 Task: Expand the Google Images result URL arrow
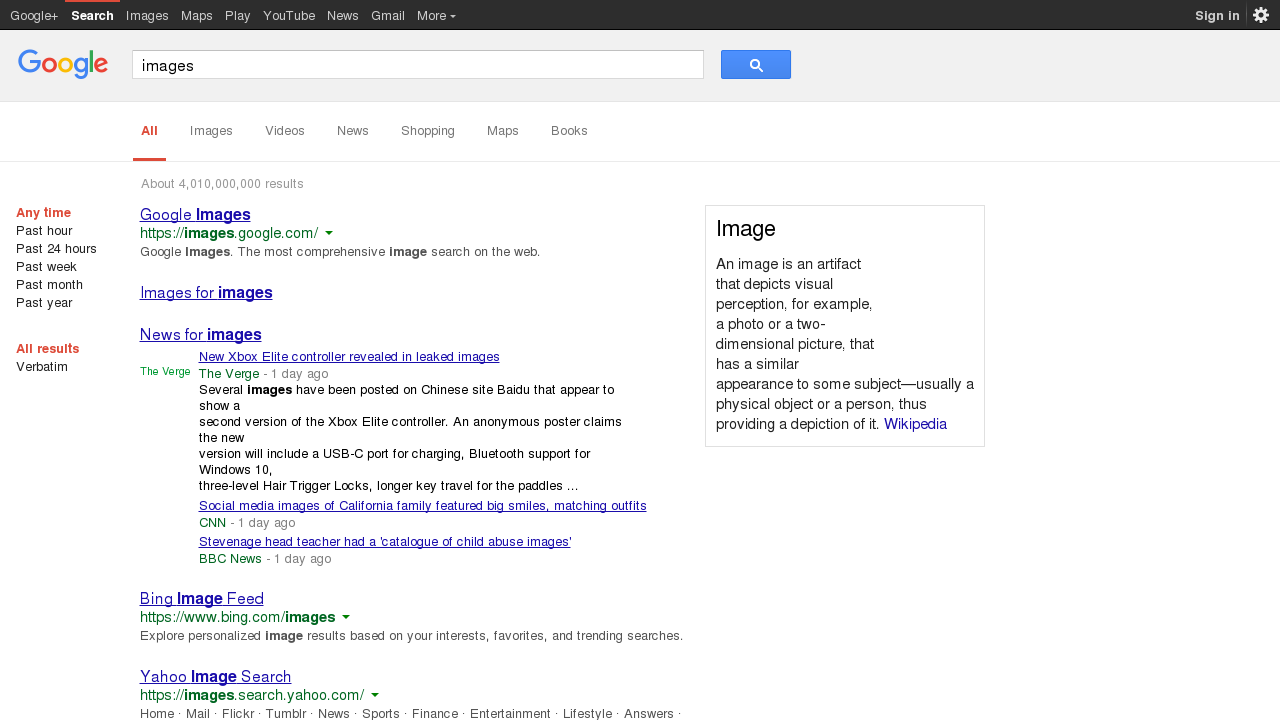click(329, 234)
